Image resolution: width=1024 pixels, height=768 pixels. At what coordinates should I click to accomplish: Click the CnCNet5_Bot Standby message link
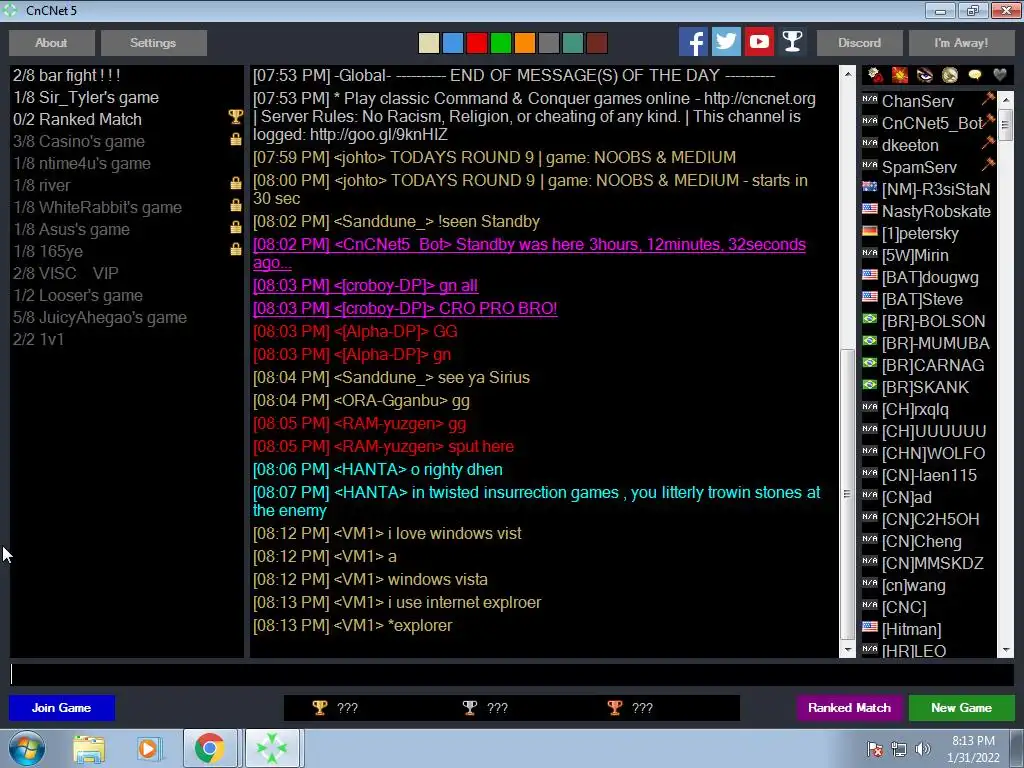(x=530, y=253)
